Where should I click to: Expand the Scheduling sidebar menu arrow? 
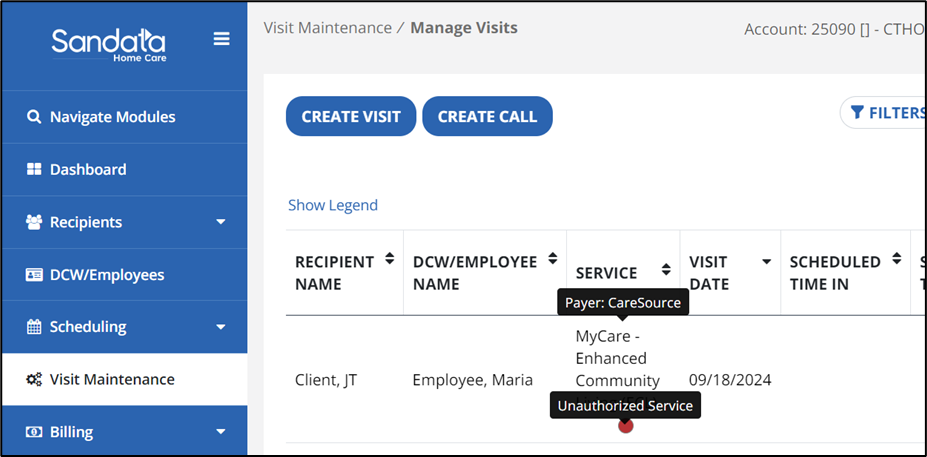click(x=221, y=327)
